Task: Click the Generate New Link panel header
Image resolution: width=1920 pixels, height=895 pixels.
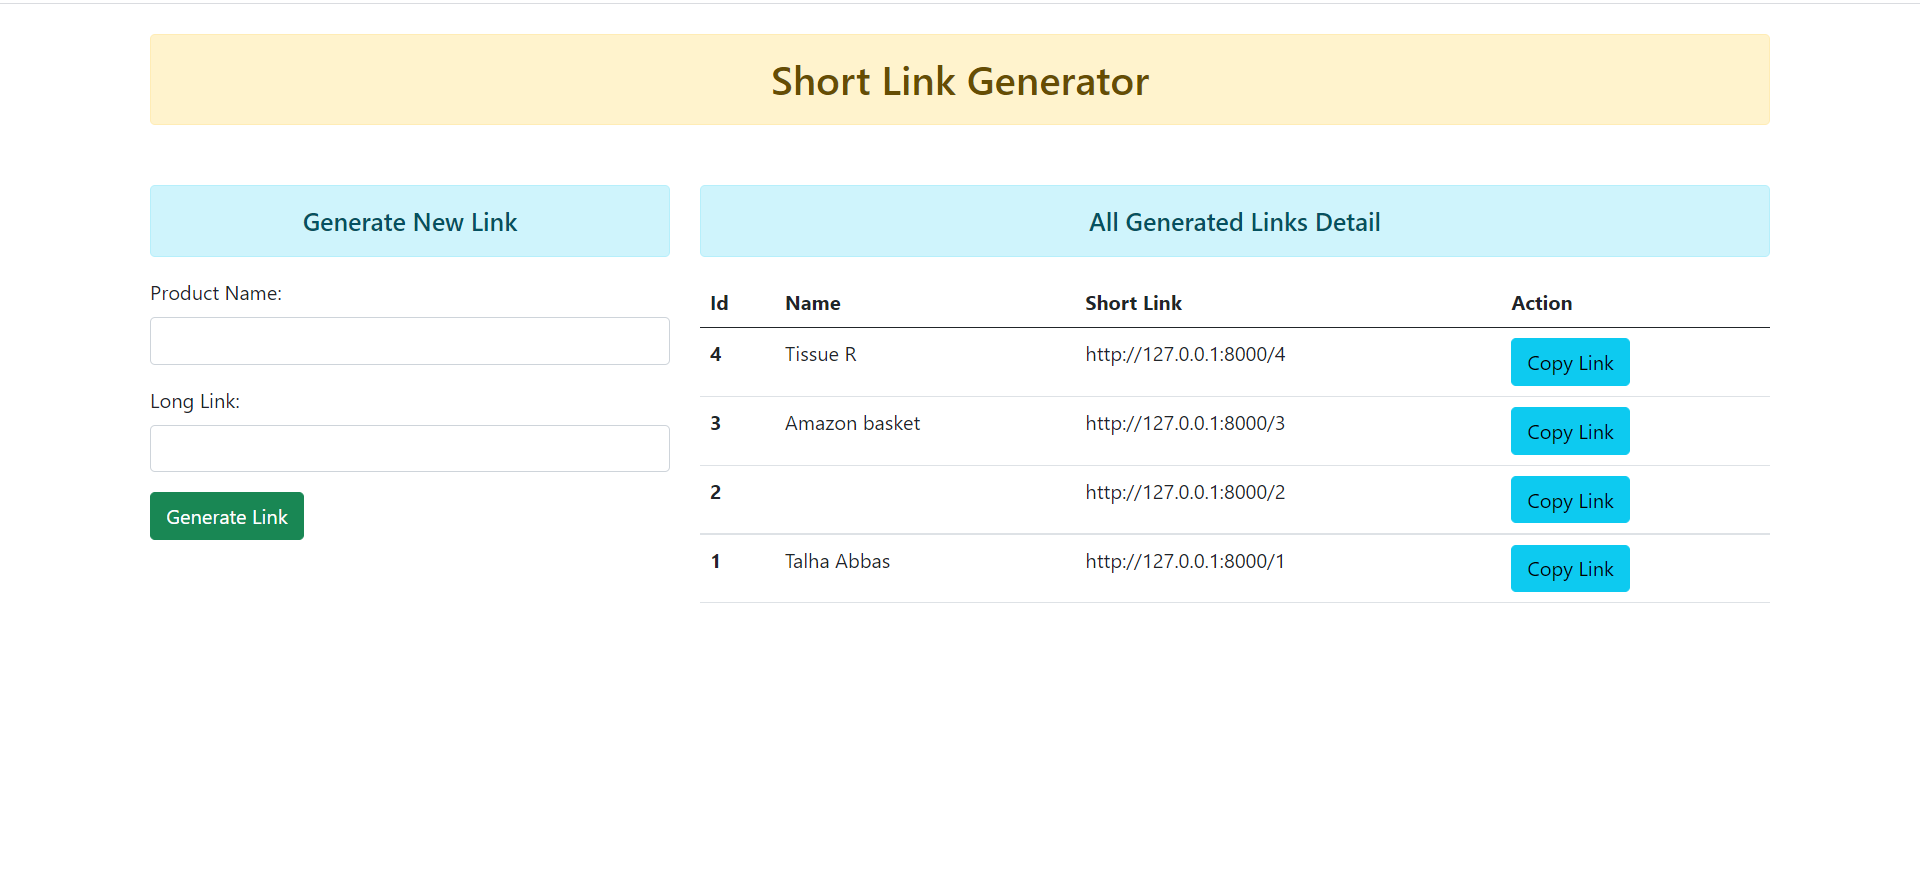Action: point(409,222)
